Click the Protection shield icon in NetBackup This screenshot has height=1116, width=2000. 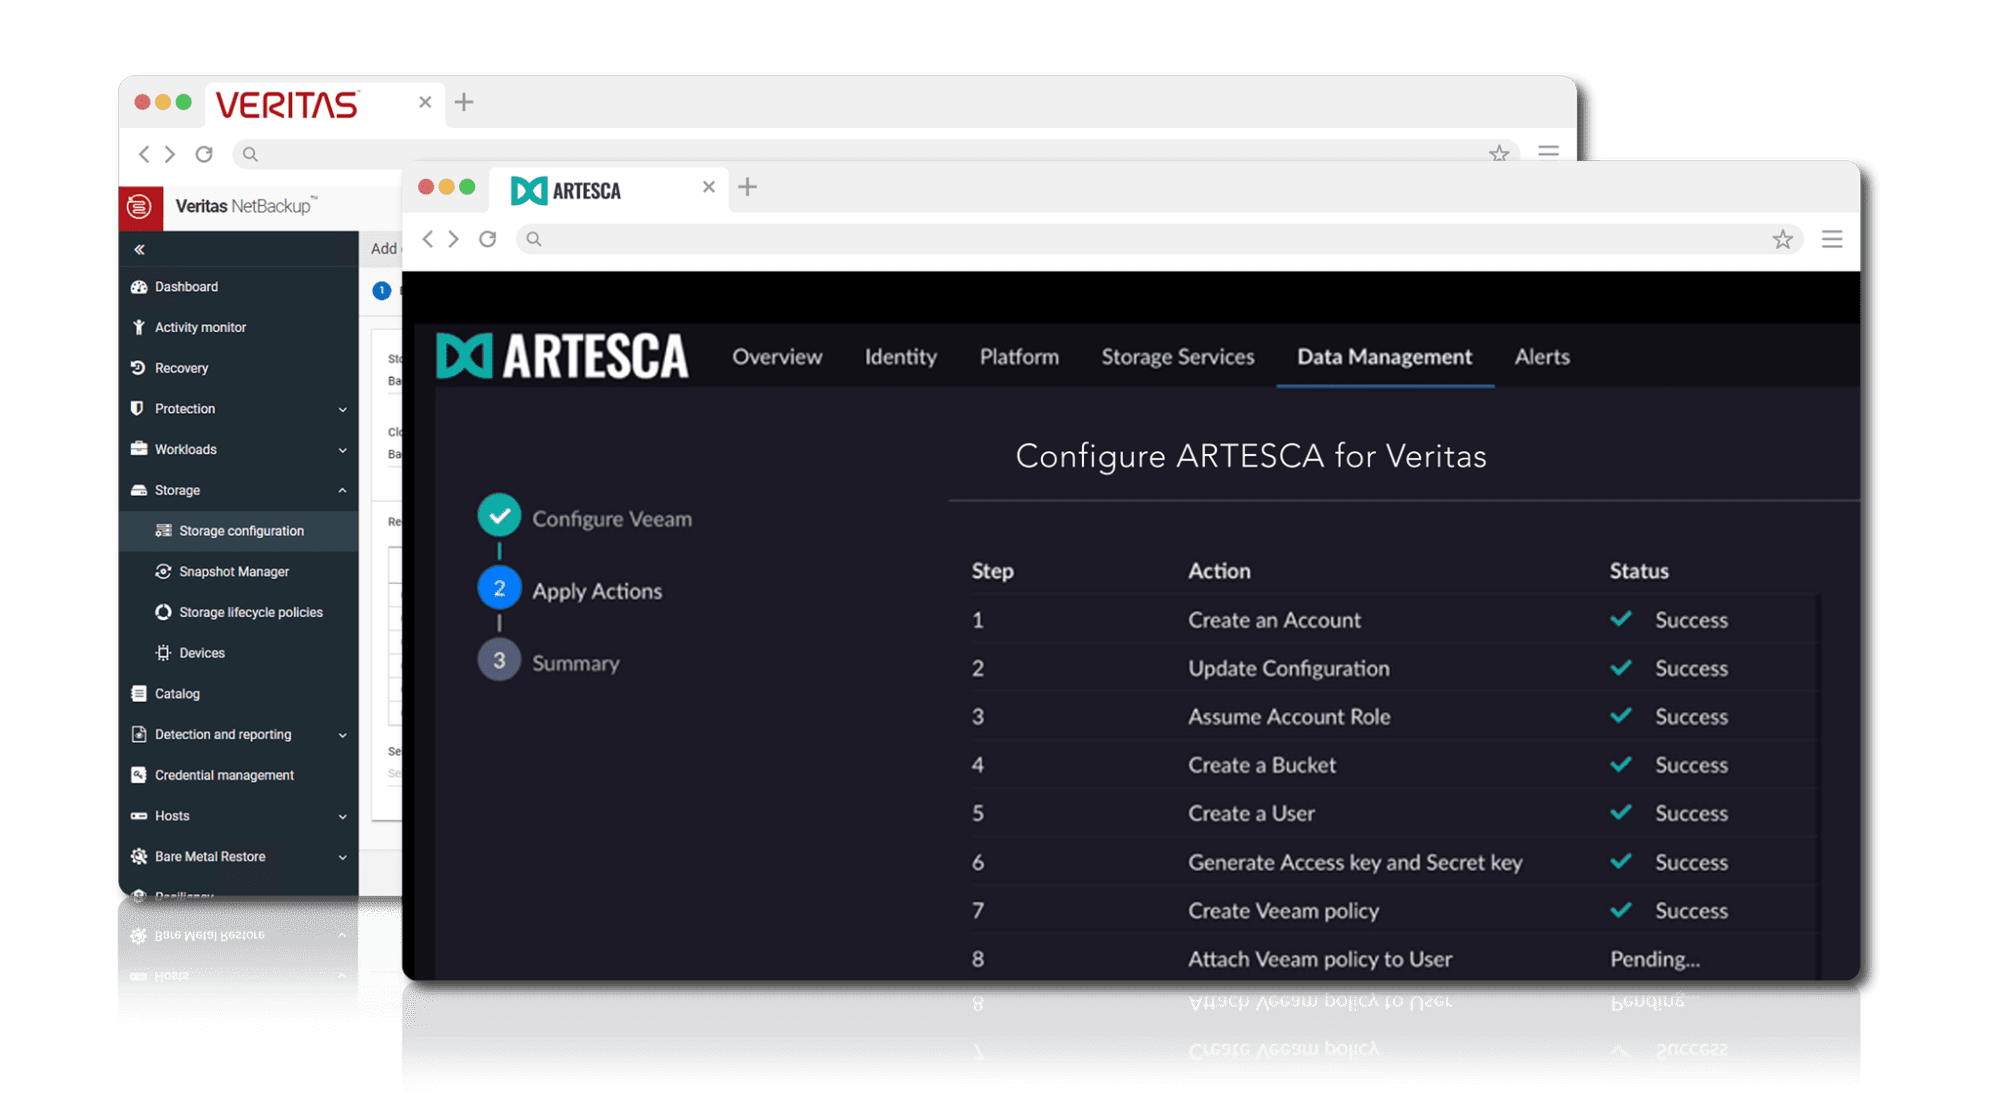coord(138,408)
